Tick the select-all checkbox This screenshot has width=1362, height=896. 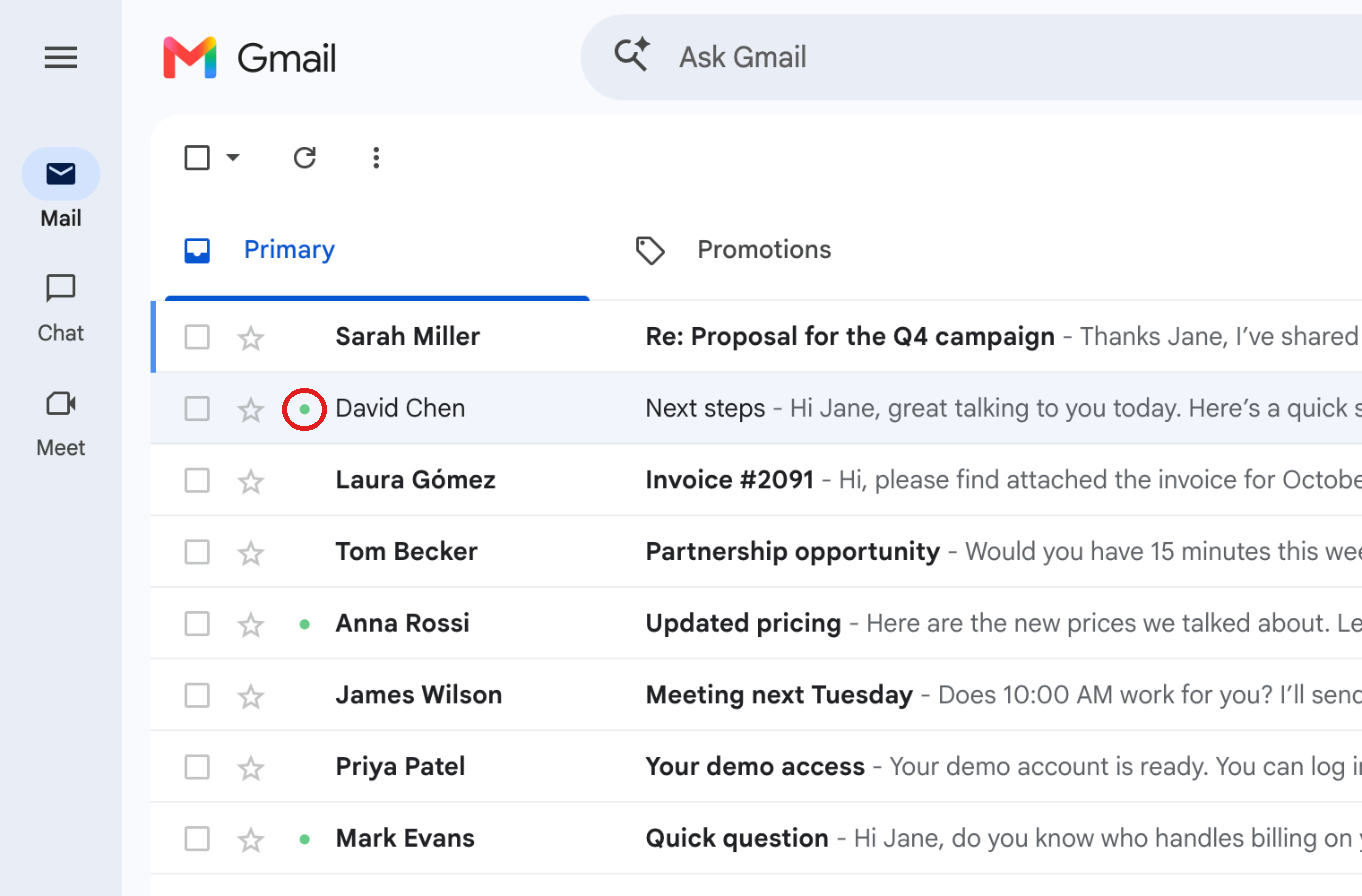[x=197, y=157]
